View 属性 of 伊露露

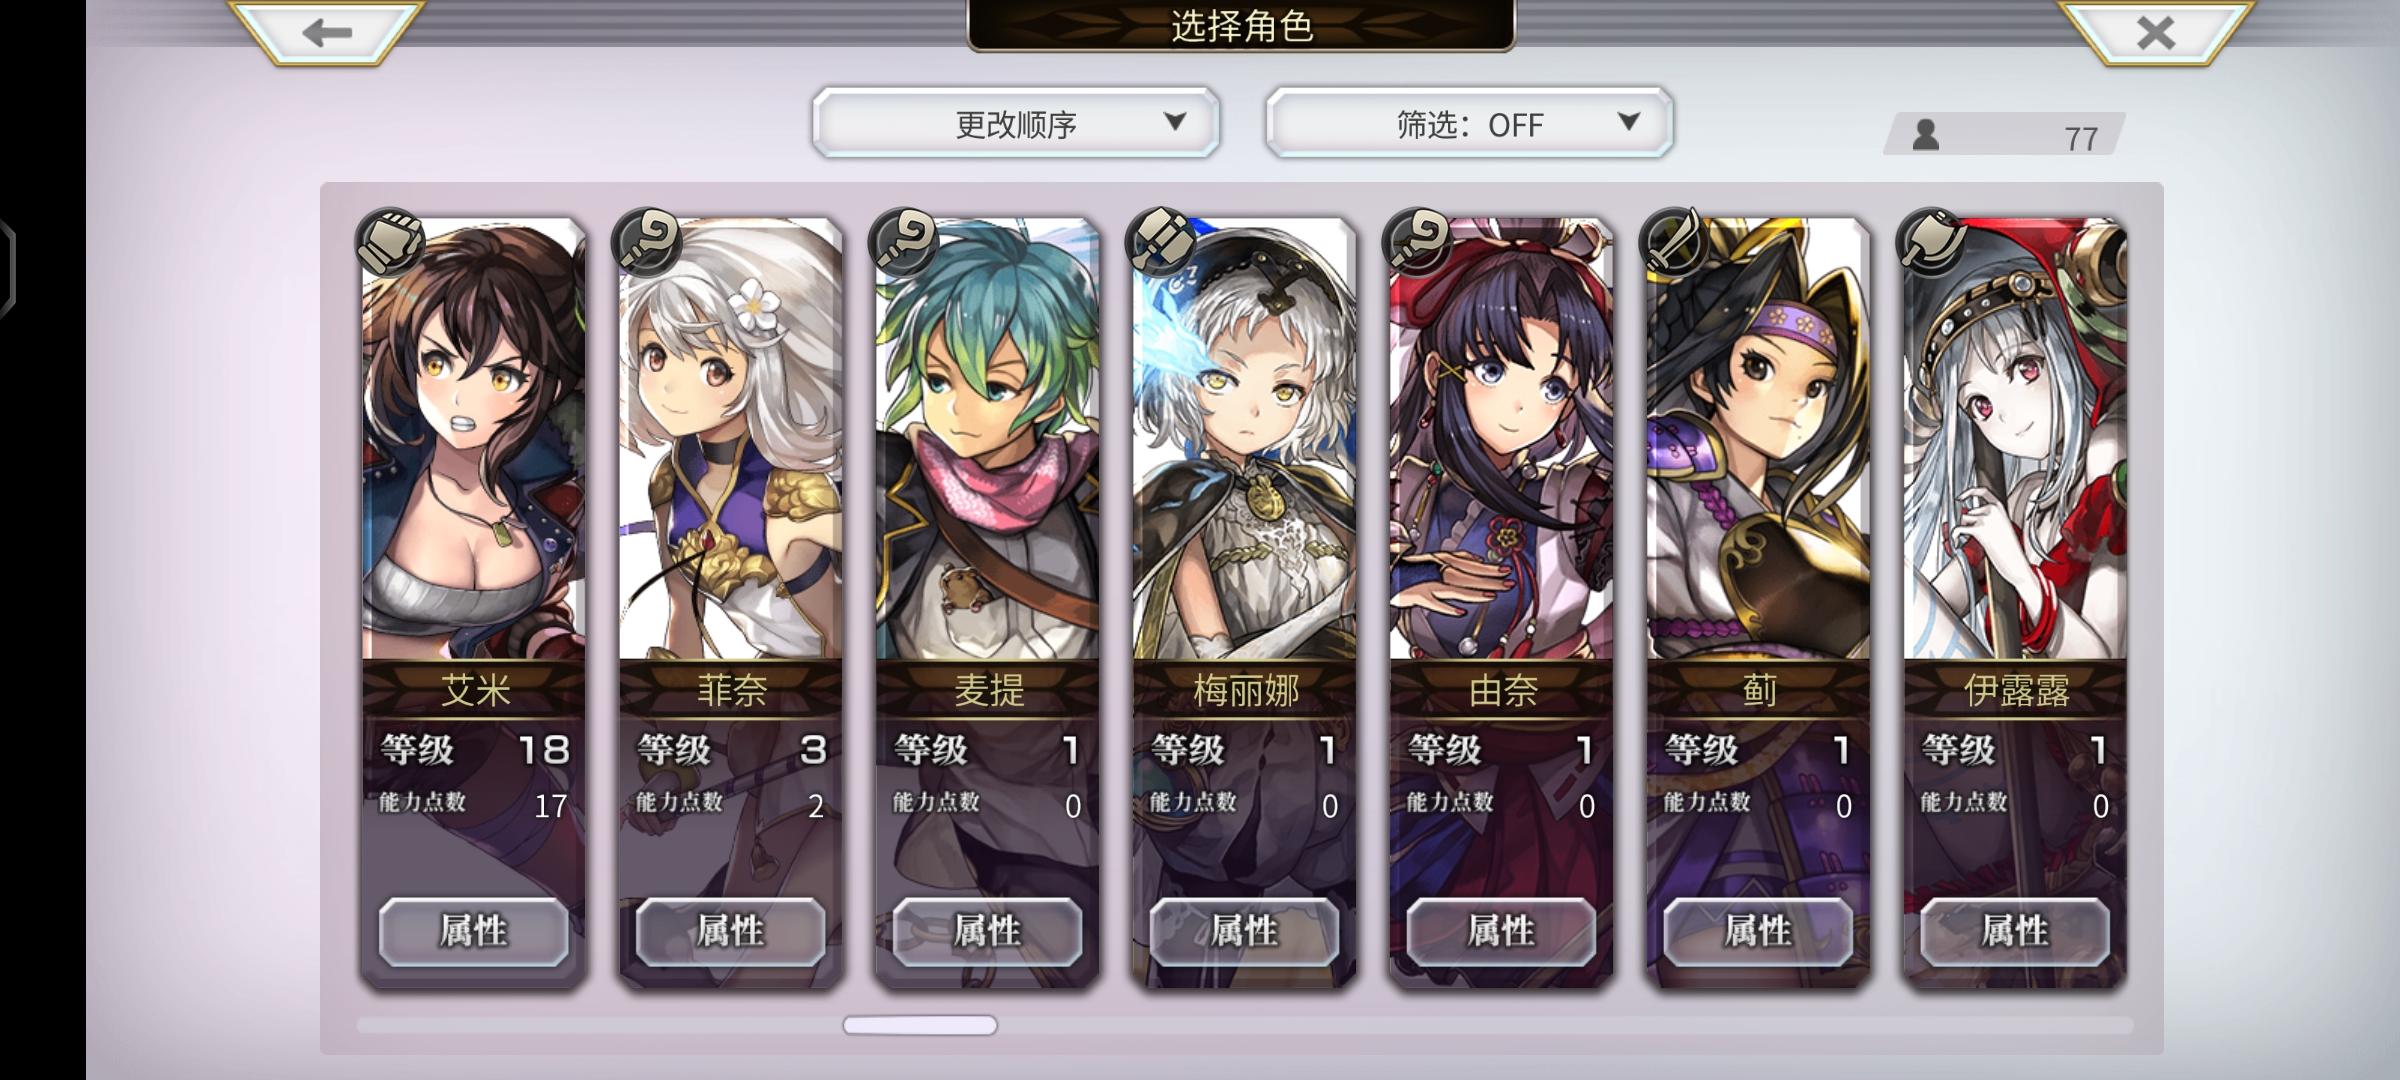pos(2015,931)
